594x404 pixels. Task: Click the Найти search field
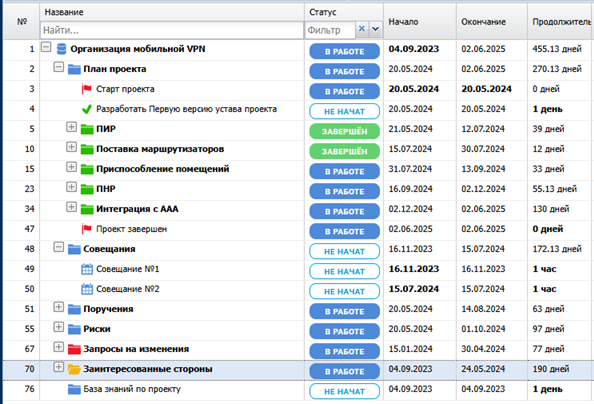coord(172,30)
